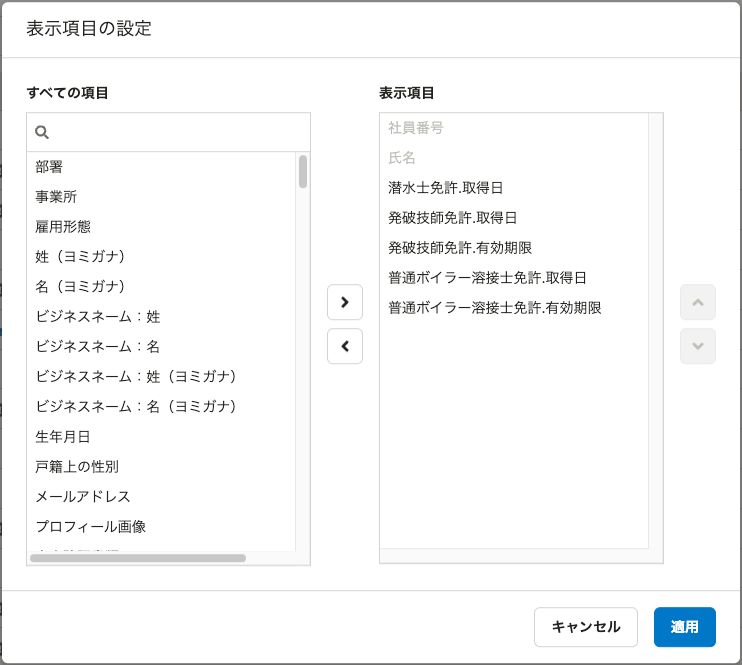Select 部署 in all items list

pyautogui.click(x=50, y=167)
